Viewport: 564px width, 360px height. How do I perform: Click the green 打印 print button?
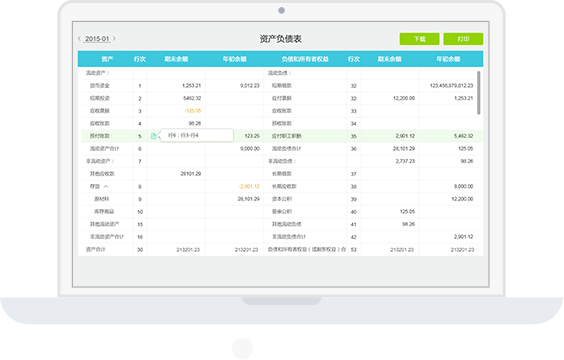point(463,39)
